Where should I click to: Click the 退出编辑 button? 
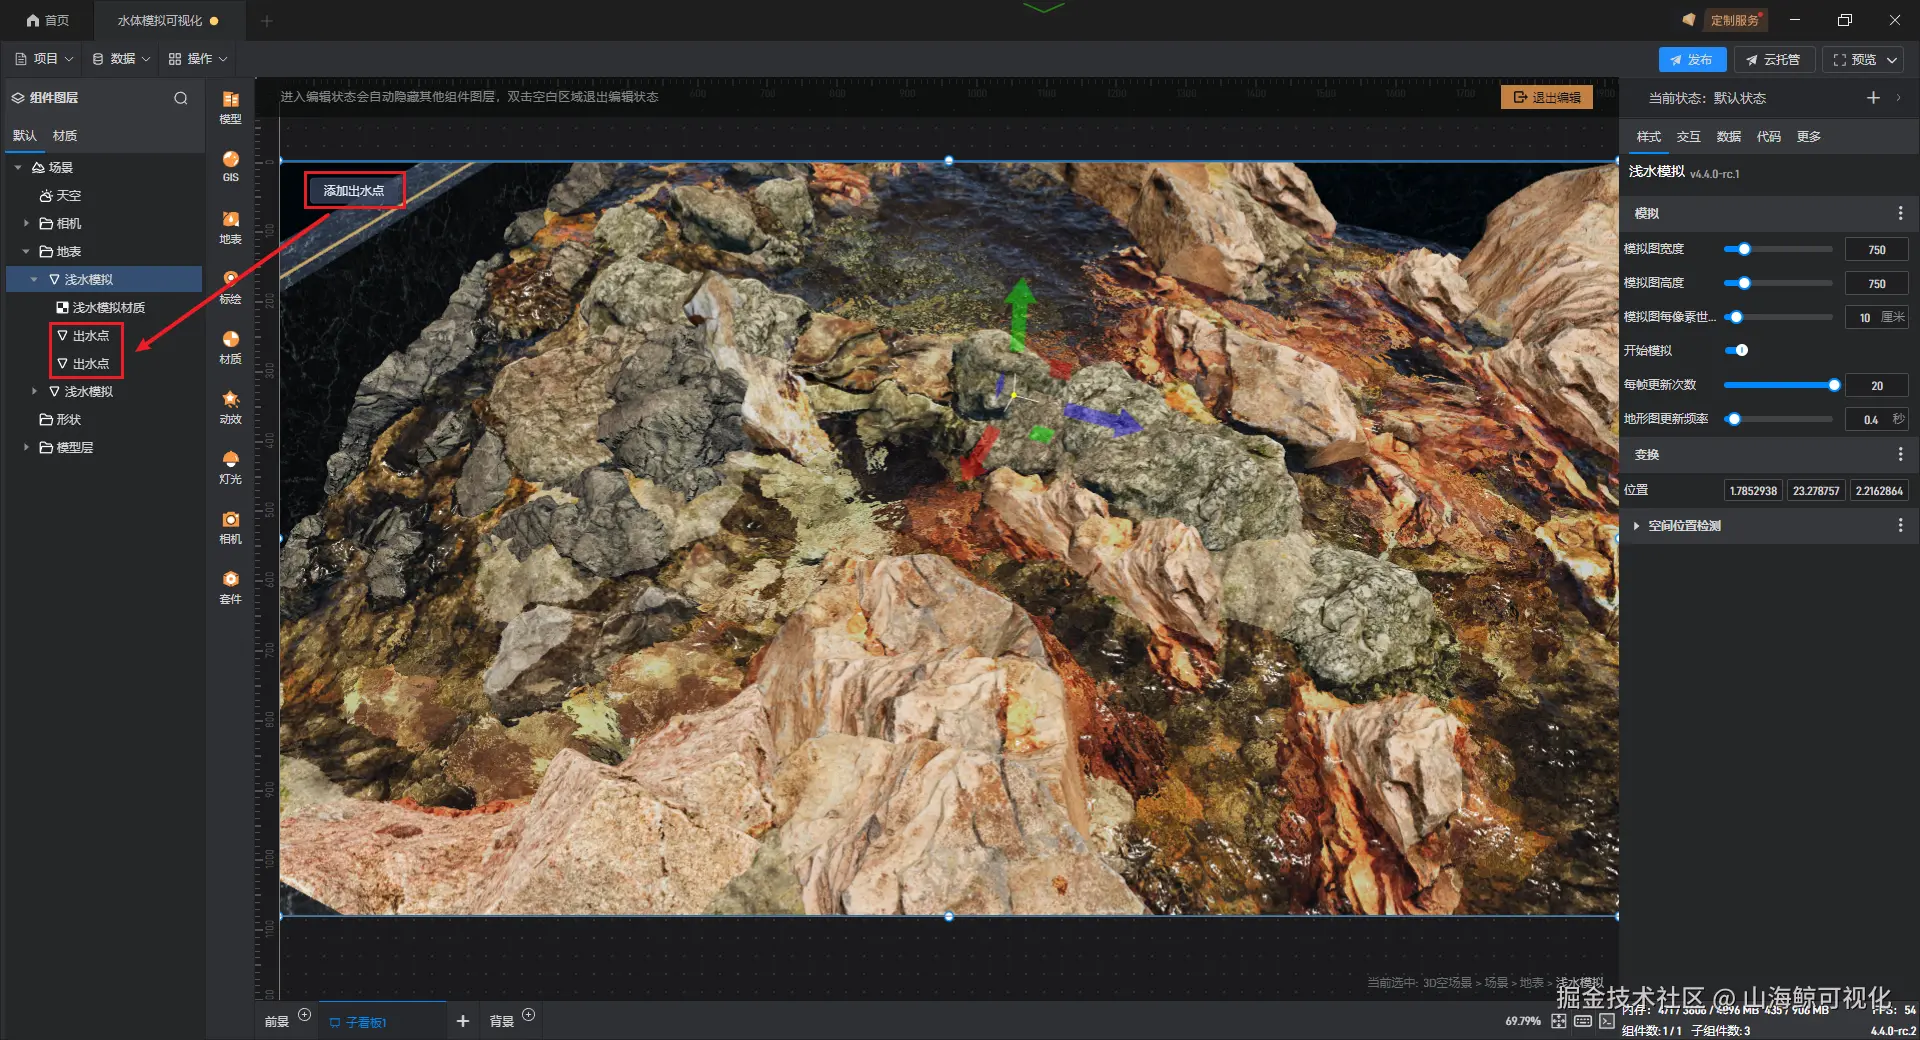[1546, 97]
